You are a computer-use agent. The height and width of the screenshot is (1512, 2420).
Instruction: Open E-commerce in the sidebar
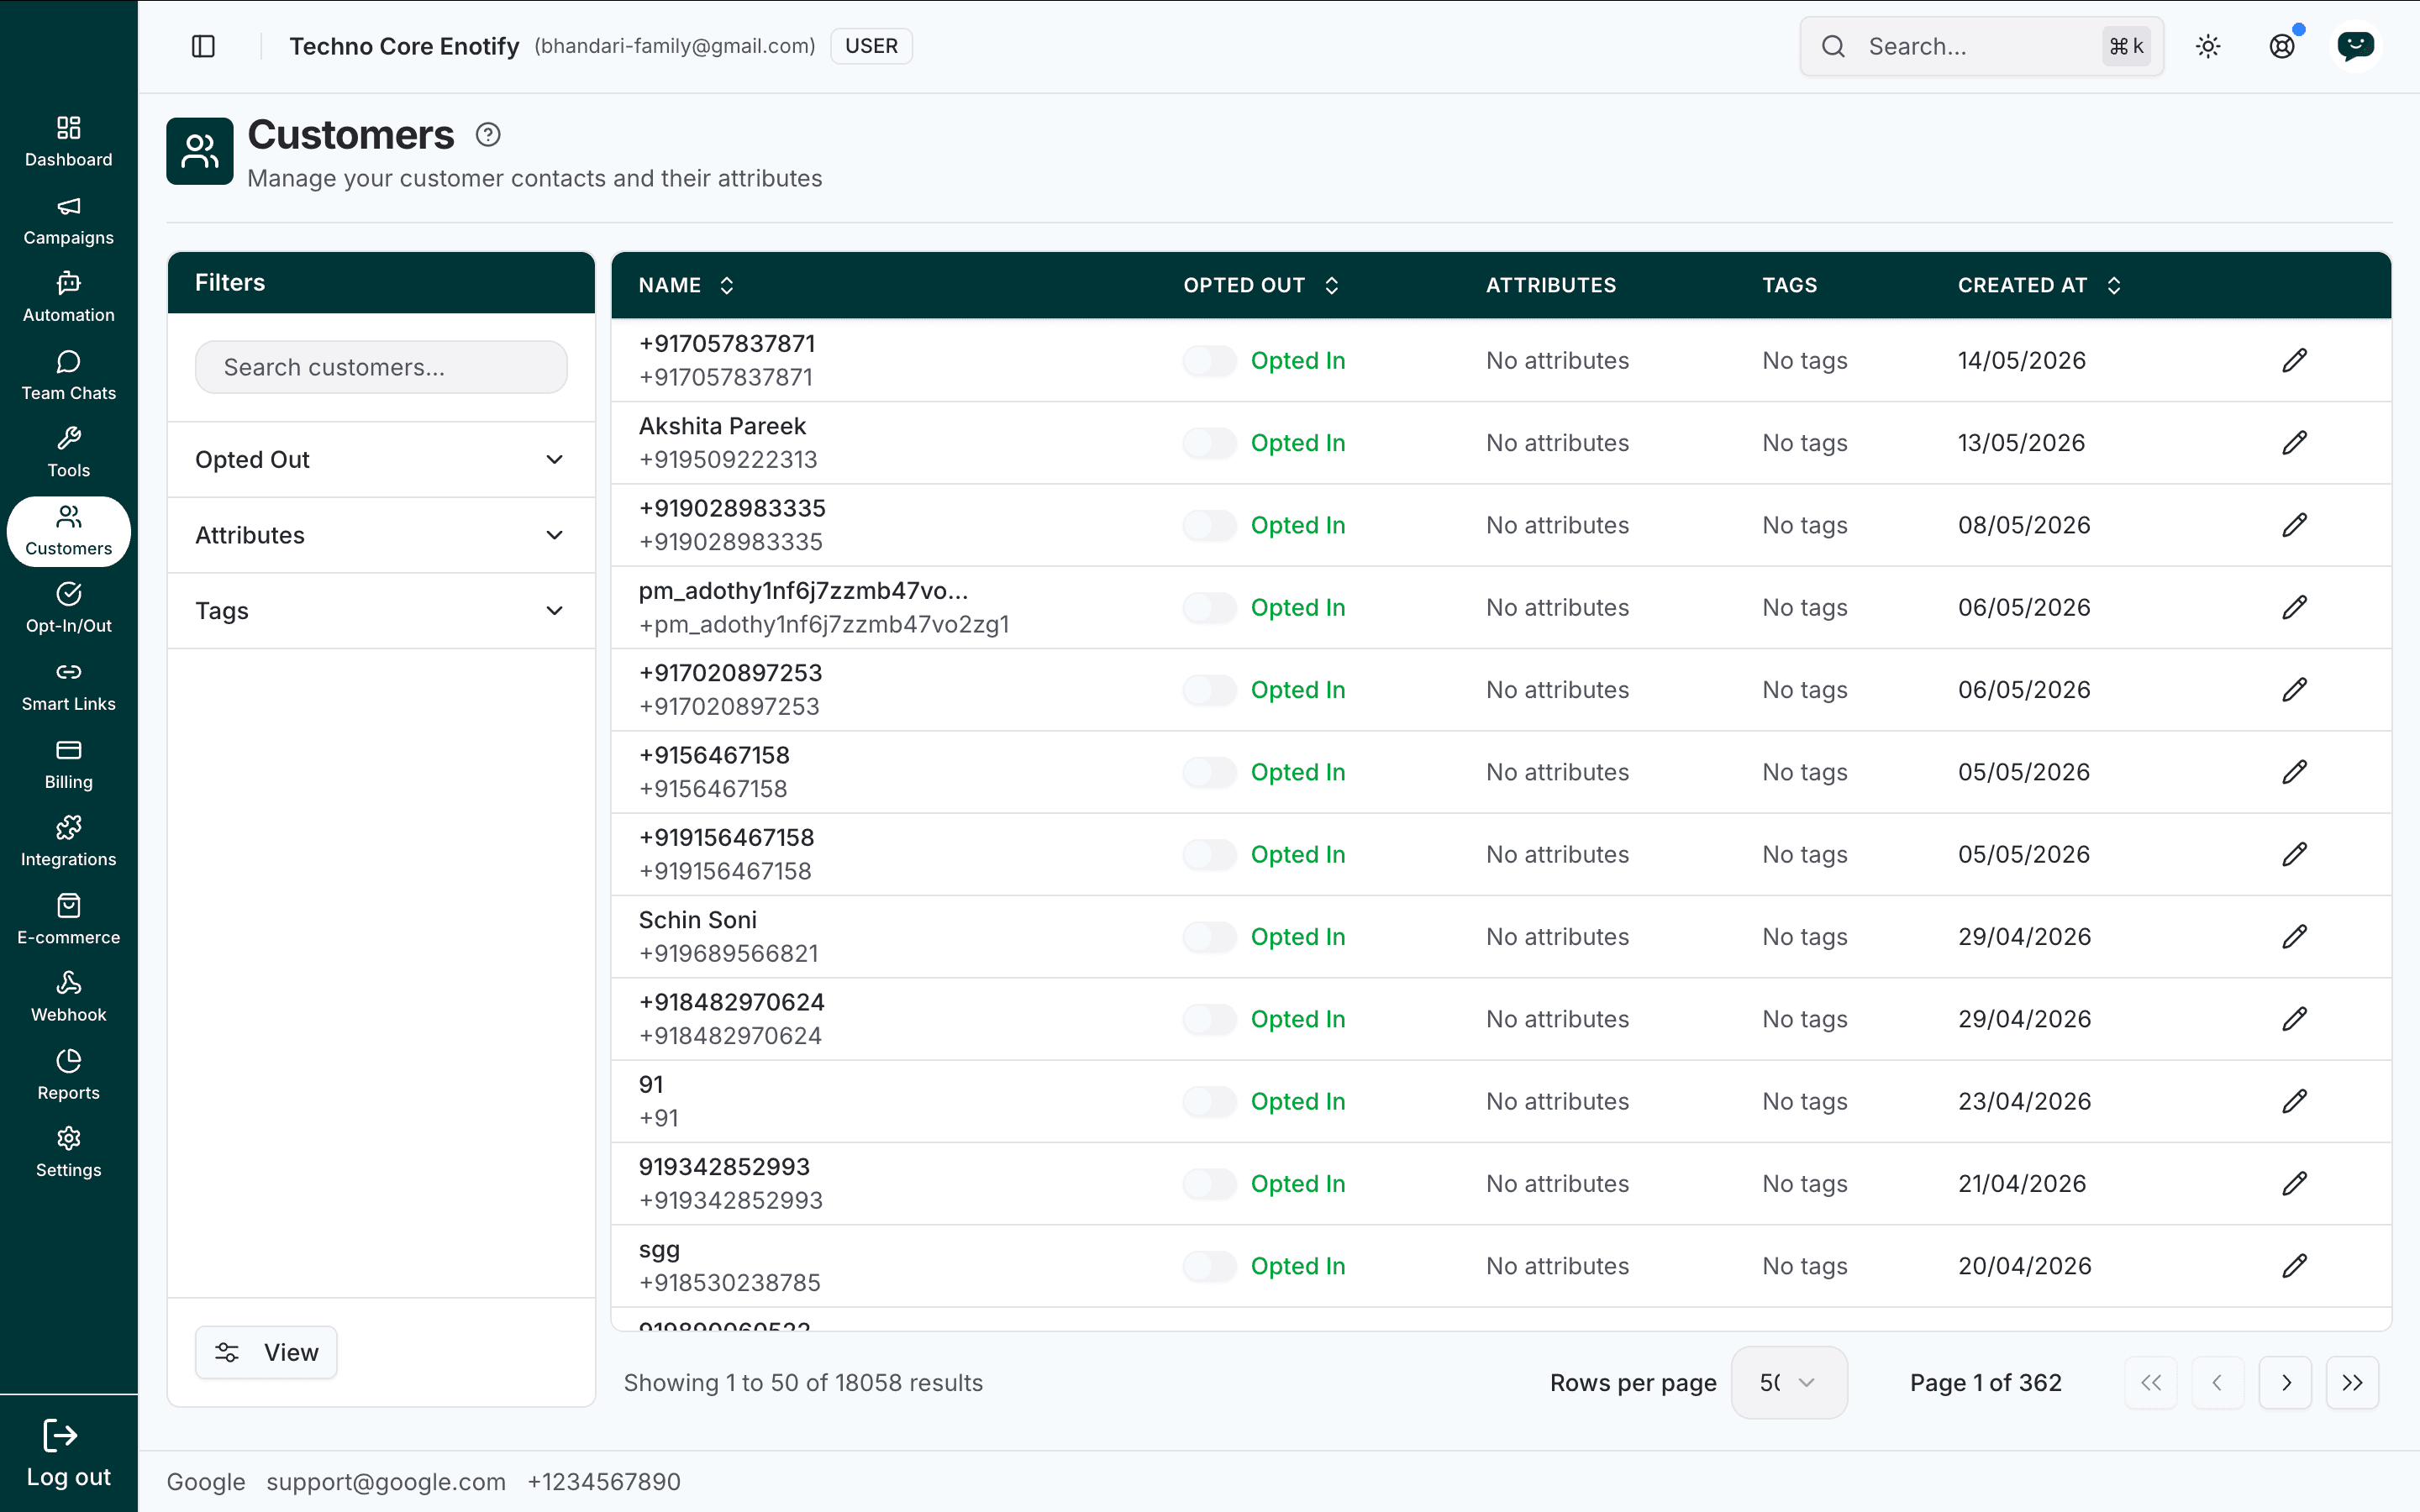(x=69, y=920)
